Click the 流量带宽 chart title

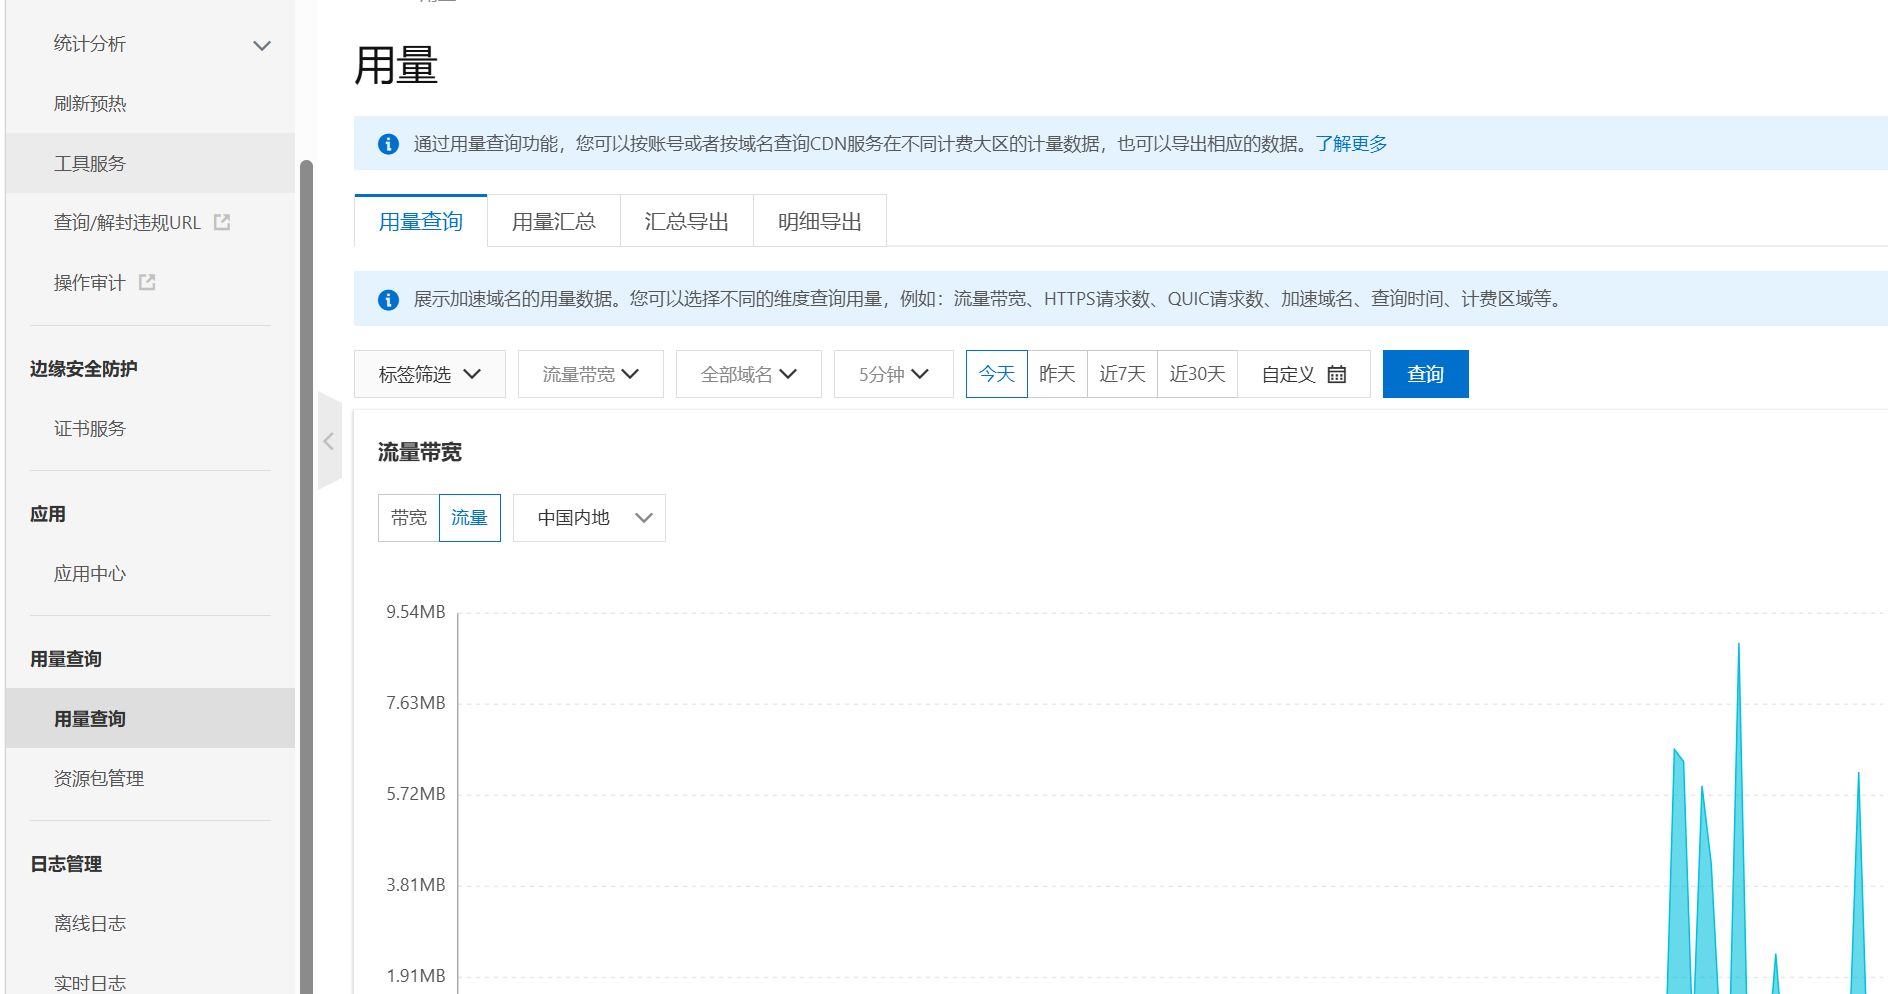[x=420, y=453]
